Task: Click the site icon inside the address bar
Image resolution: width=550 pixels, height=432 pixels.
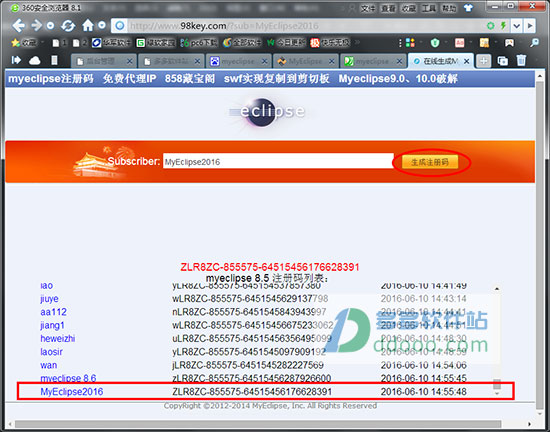Action: pos(120,26)
